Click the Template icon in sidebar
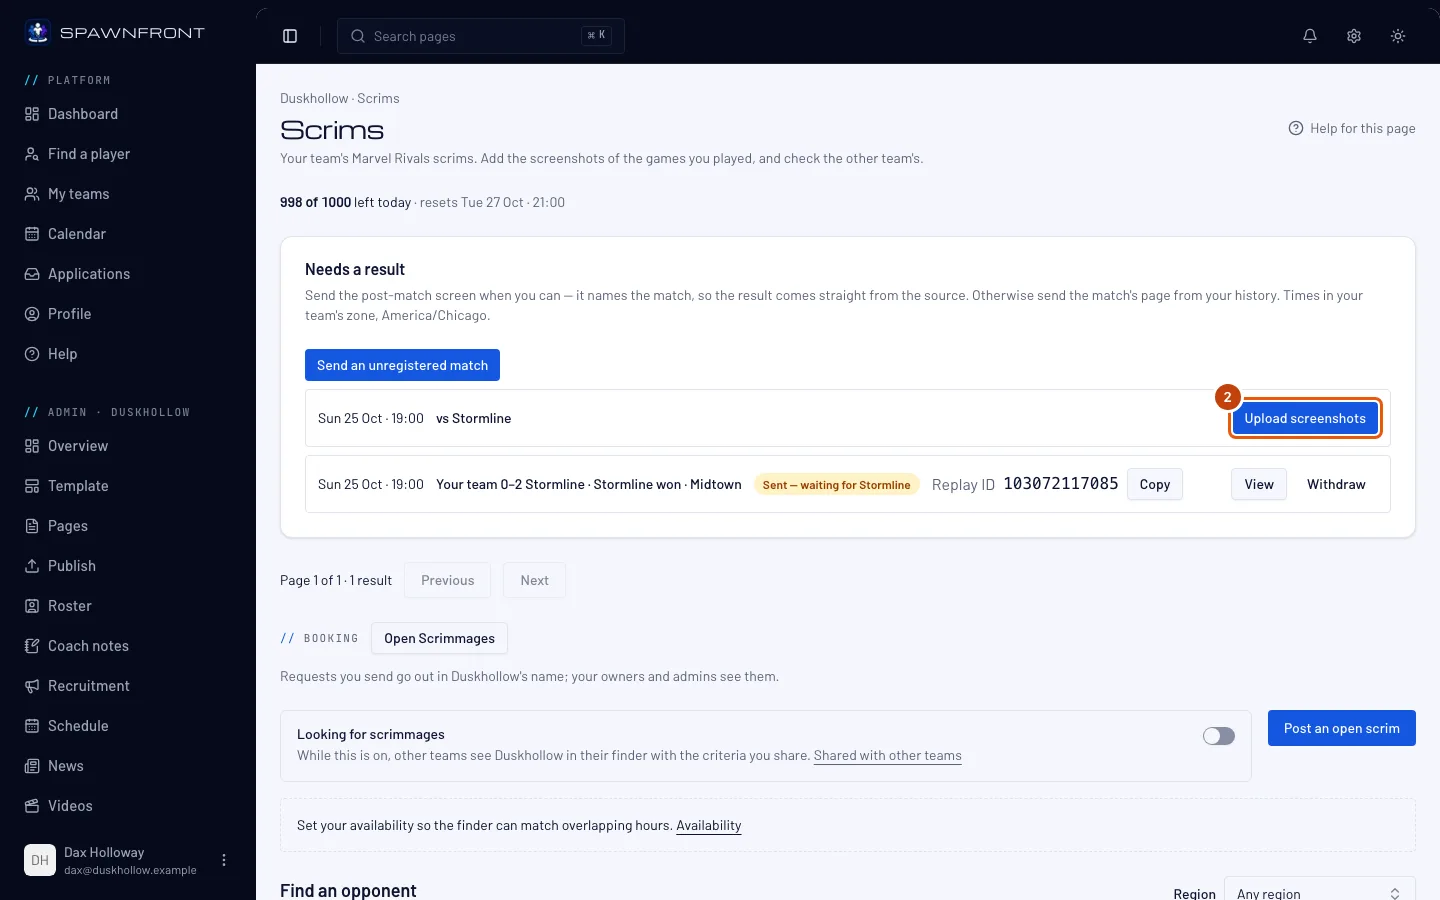The width and height of the screenshot is (1440, 900). 32,486
